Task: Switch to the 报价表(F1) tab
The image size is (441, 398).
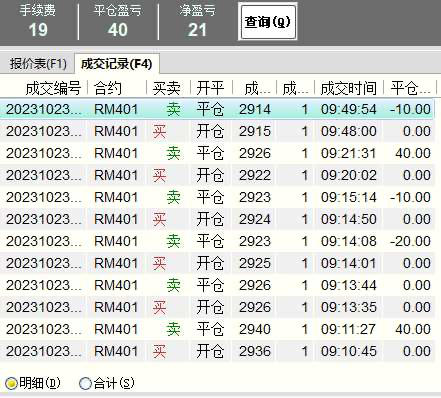Action: tap(38, 63)
